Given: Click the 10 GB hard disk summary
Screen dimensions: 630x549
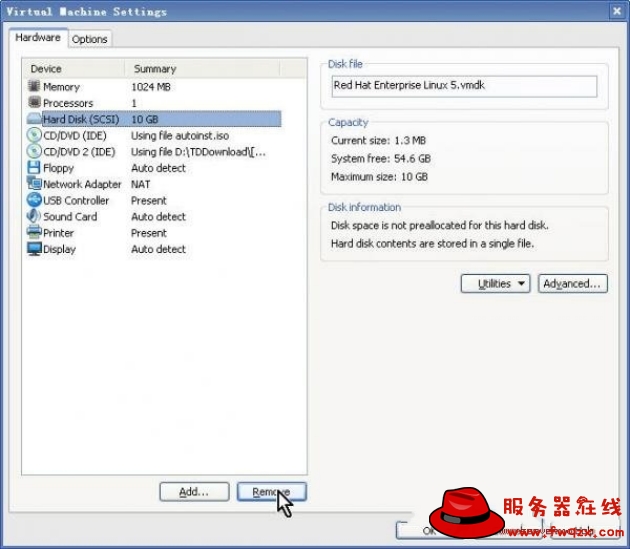Looking at the screenshot, I should click(x=145, y=119).
